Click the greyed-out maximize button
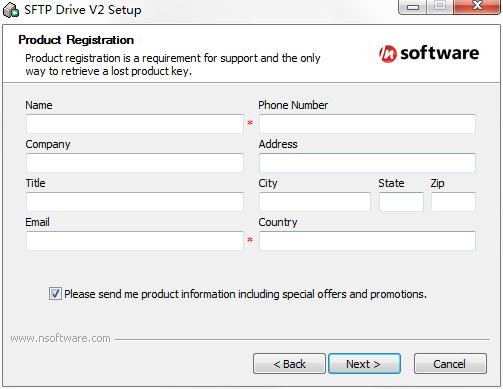Viewport: 503px width, 389px height. pos(440,7)
